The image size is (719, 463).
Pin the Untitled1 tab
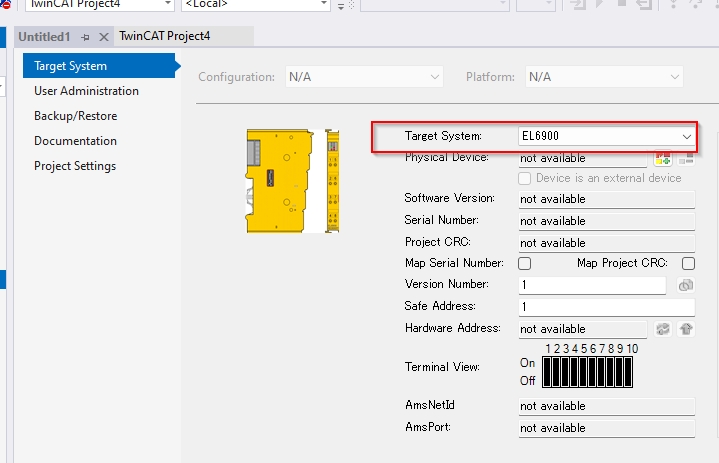(x=85, y=37)
